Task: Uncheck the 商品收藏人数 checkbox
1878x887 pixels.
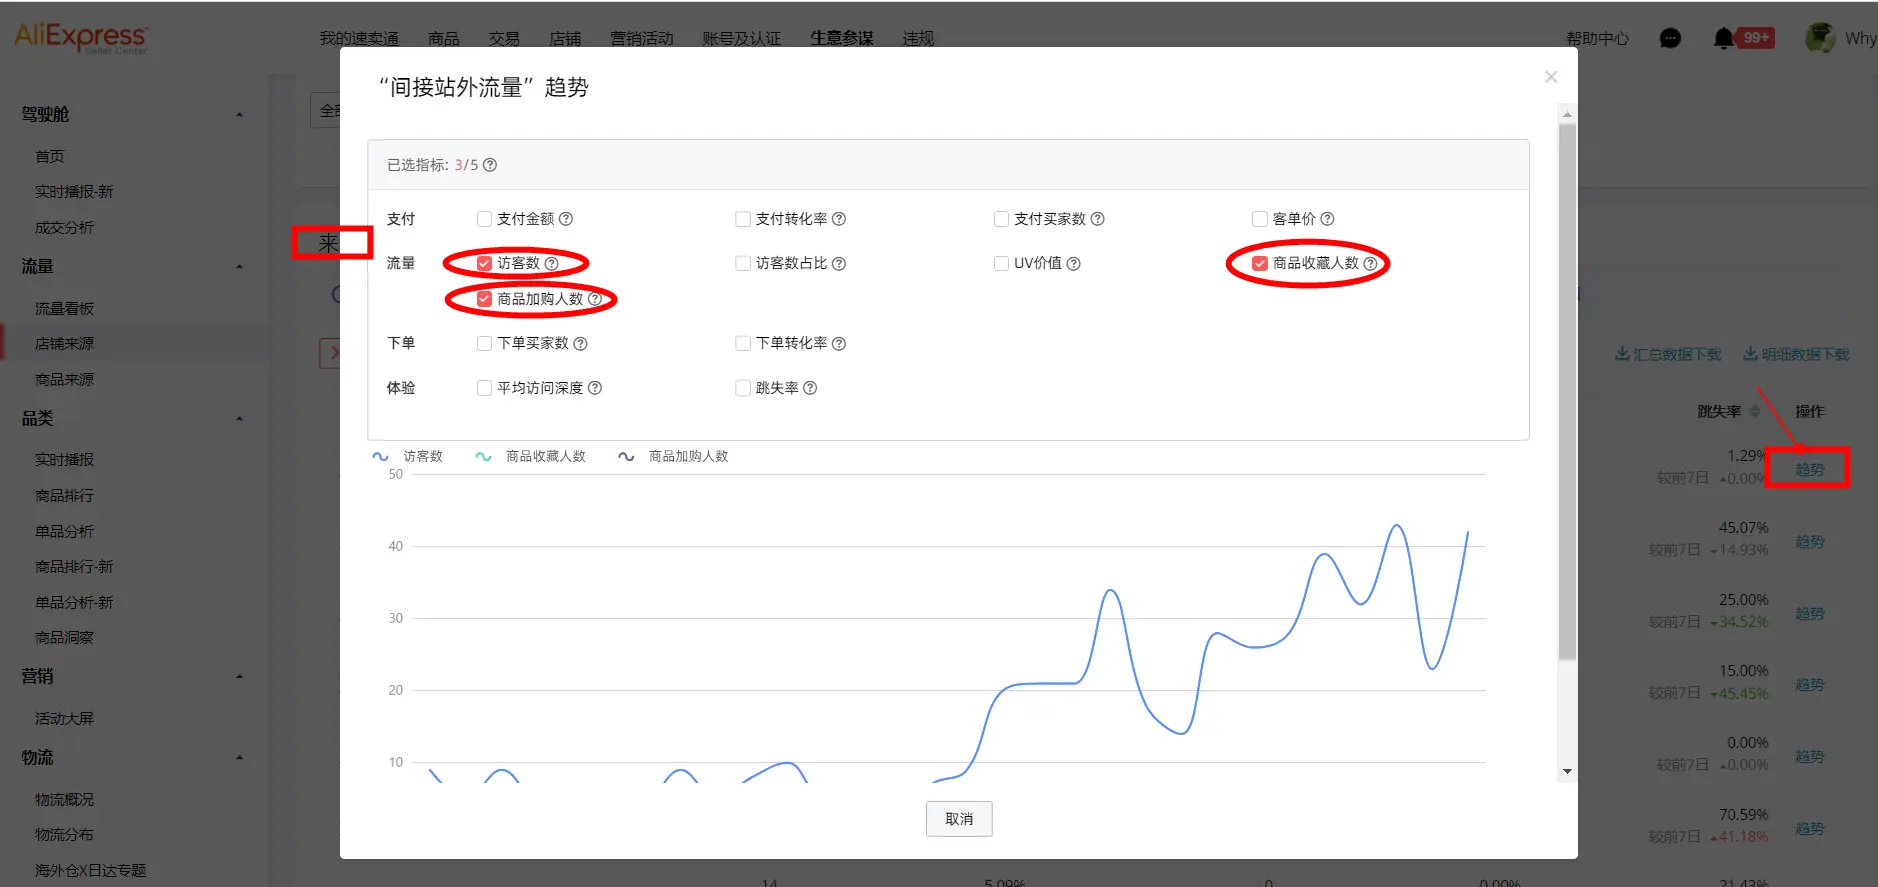Action: point(1260,264)
